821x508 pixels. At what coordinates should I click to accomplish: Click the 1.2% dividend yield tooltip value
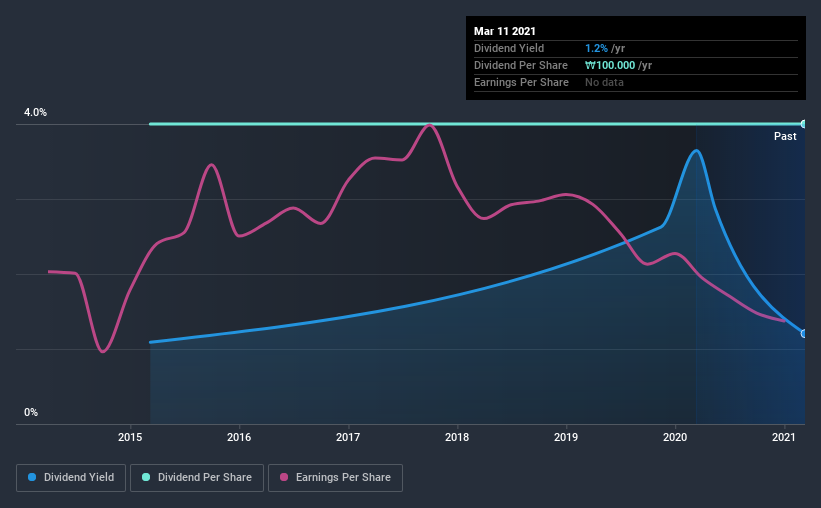(x=594, y=48)
